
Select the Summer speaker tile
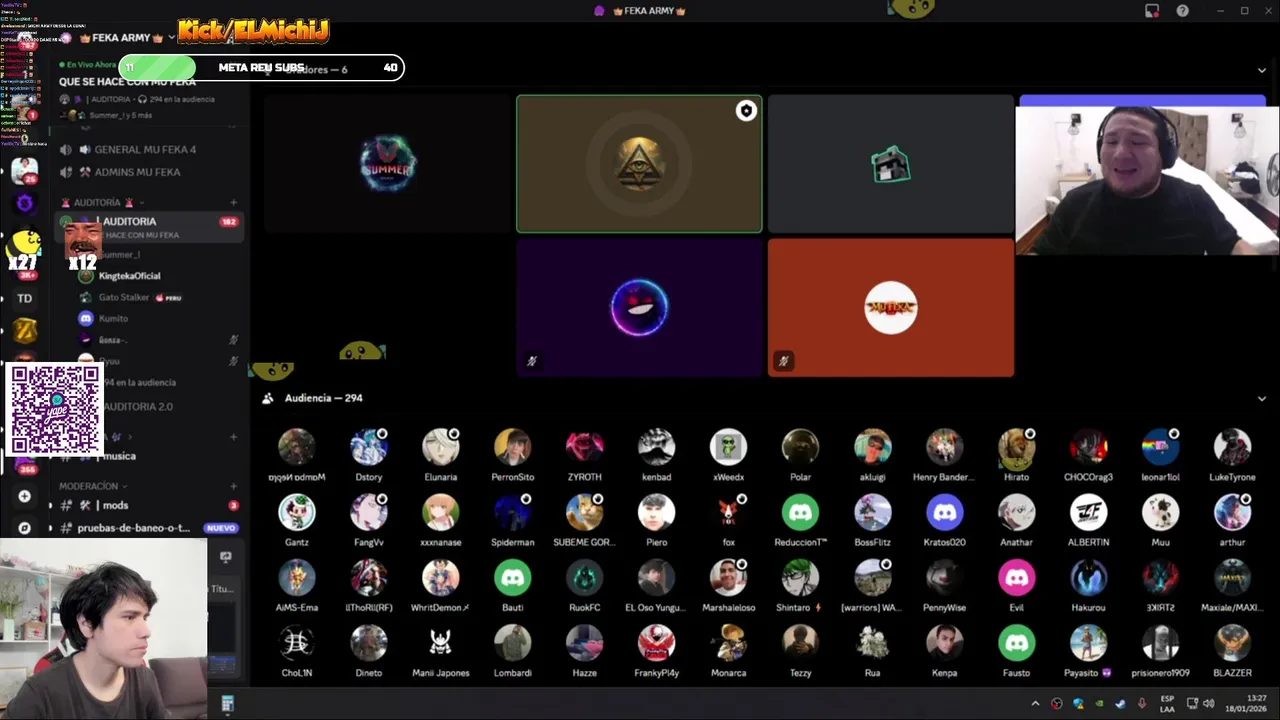point(387,164)
